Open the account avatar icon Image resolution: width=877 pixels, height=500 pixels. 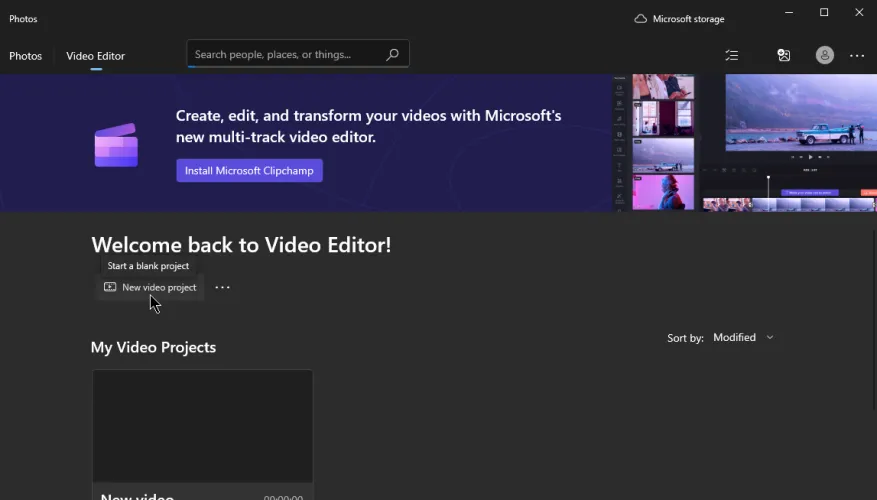(x=824, y=56)
